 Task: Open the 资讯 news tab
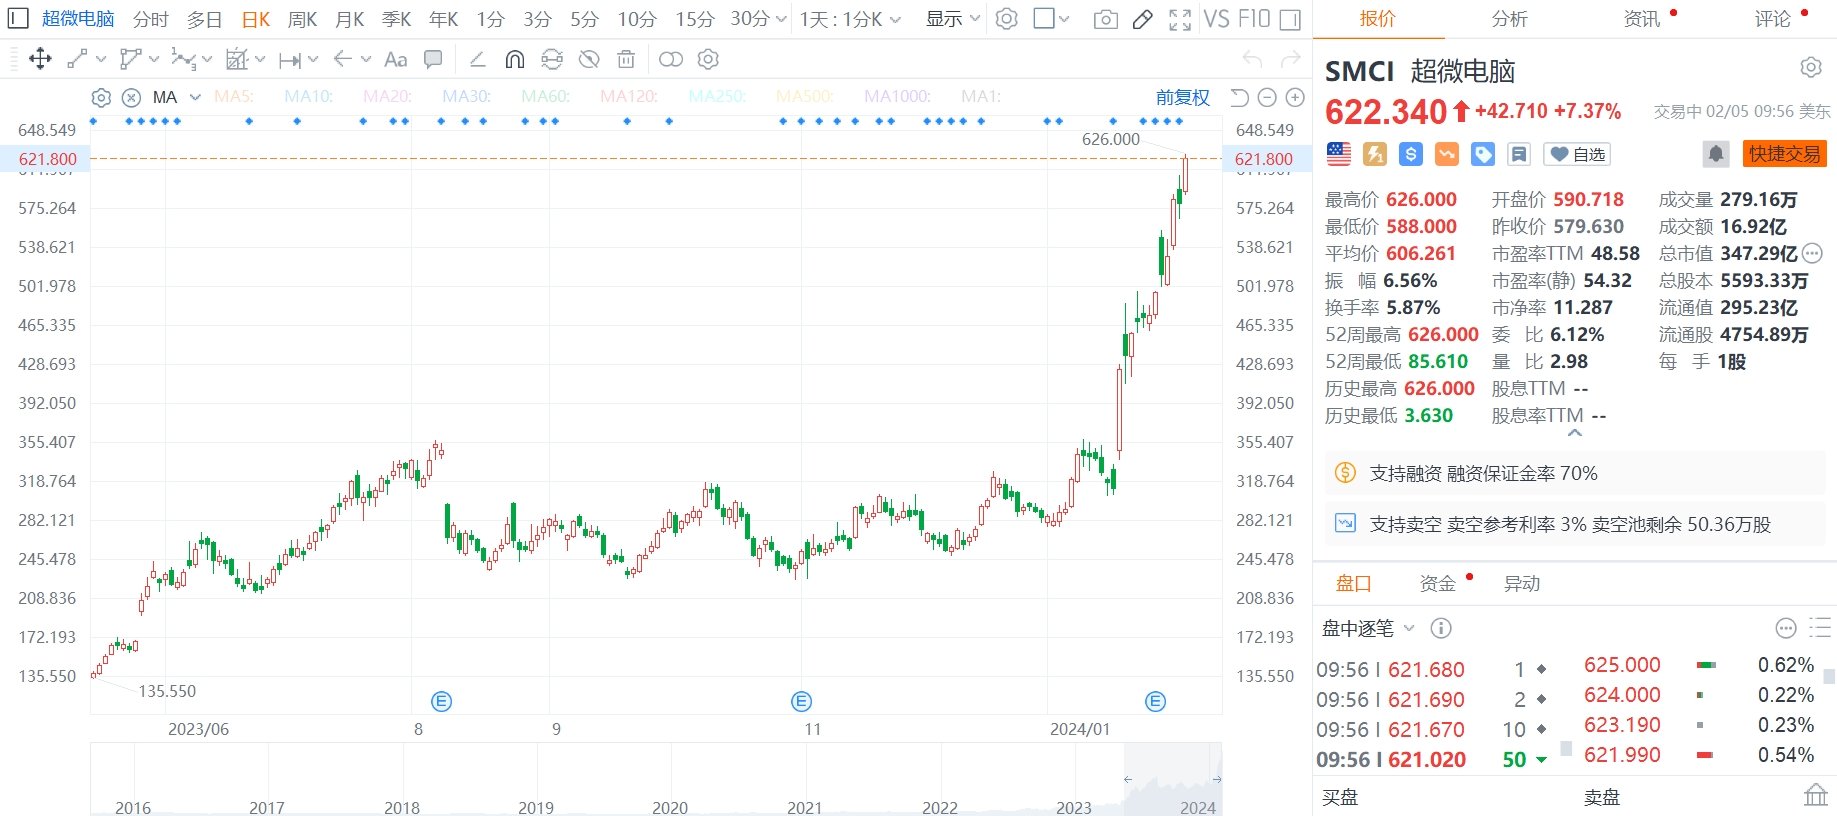point(1641,19)
